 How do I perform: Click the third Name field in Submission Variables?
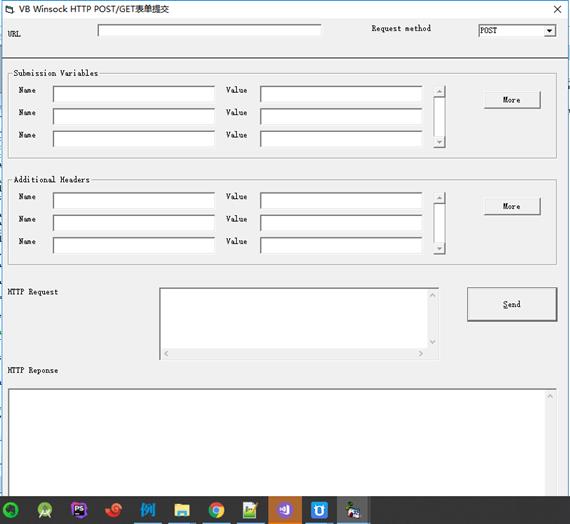pos(134,139)
